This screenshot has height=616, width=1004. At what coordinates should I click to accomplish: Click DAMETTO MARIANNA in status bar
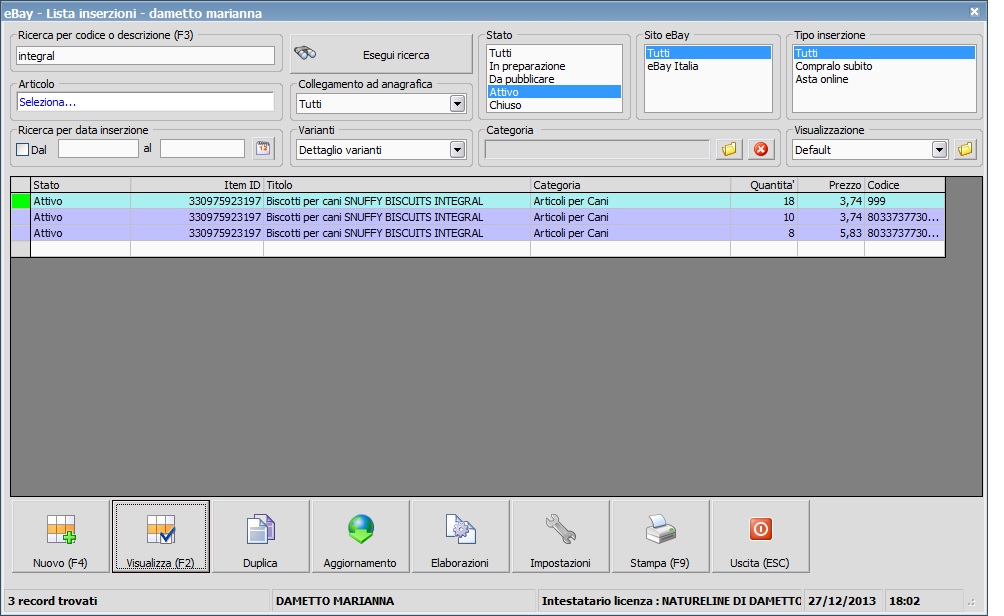click(x=335, y=601)
